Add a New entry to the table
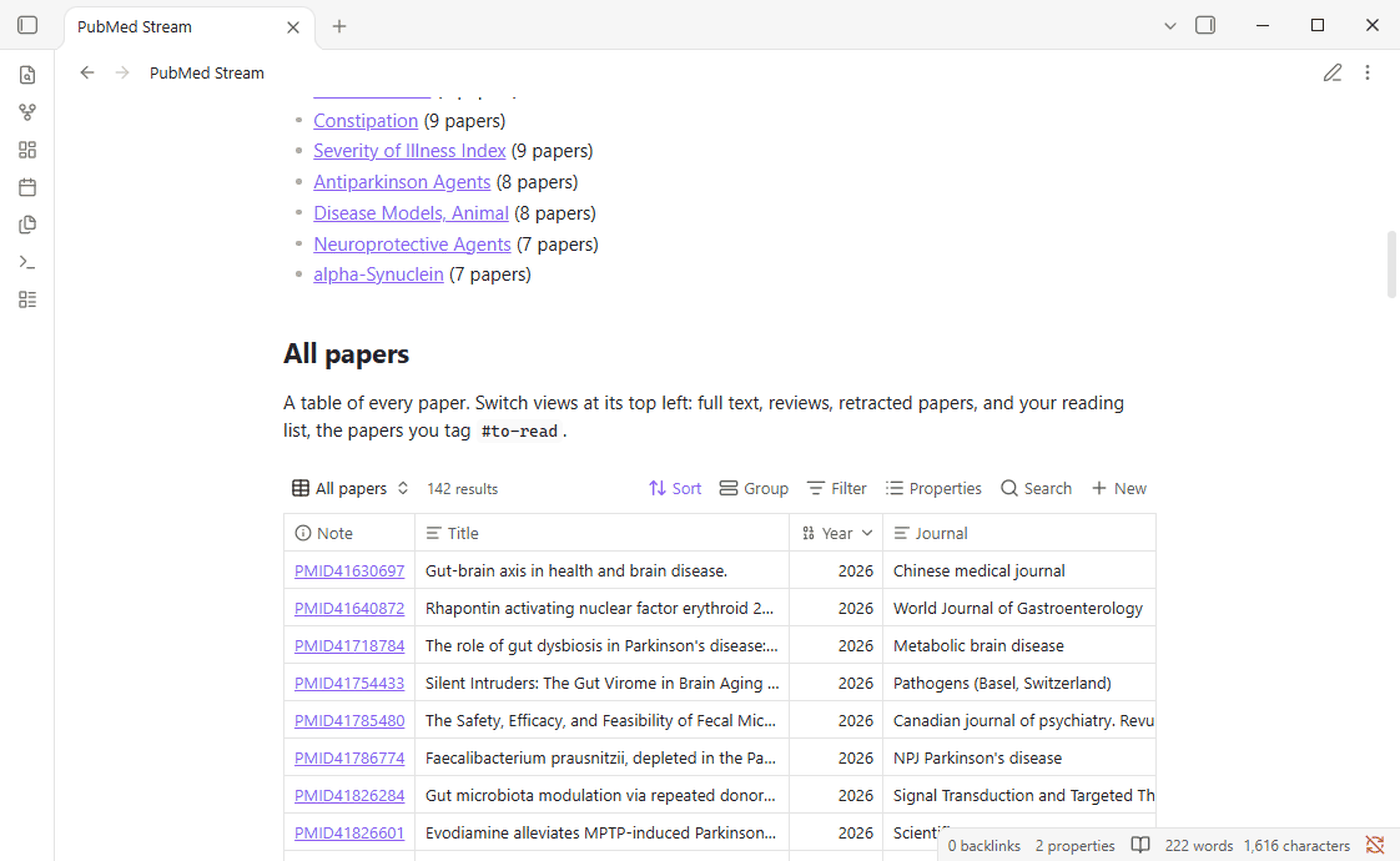The width and height of the screenshot is (1400, 861). click(x=1119, y=489)
